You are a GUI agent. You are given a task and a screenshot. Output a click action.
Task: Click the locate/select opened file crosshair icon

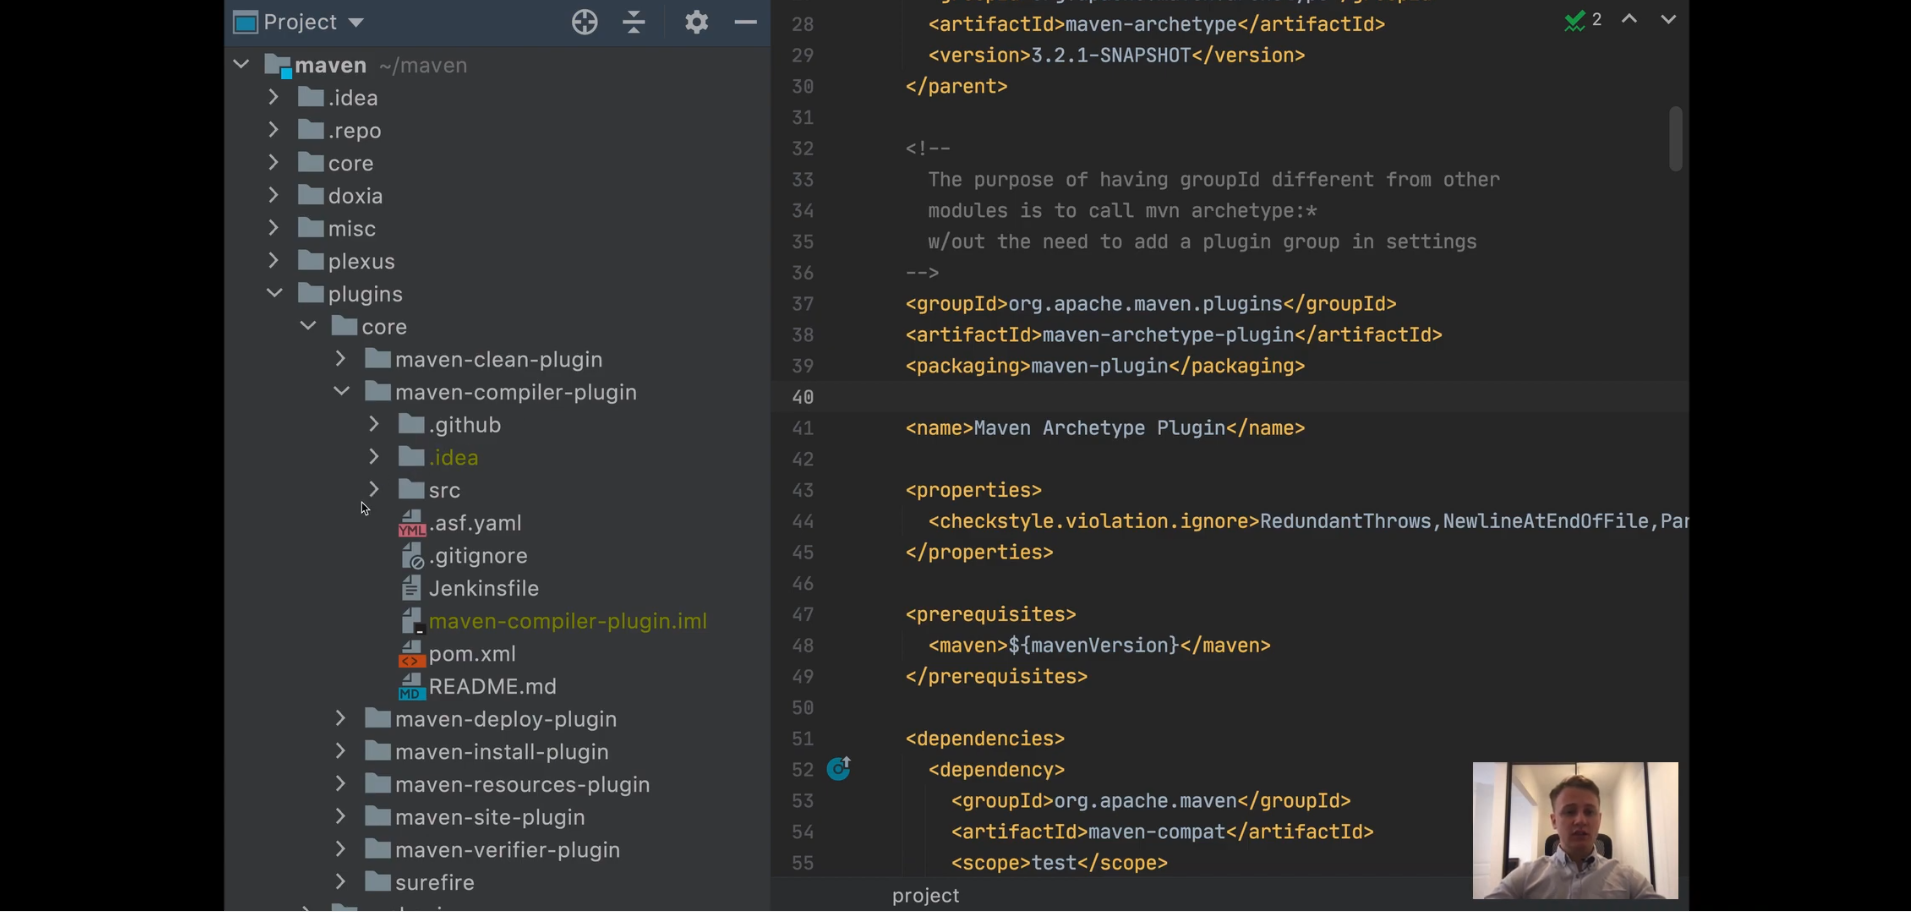coord(585,22)
